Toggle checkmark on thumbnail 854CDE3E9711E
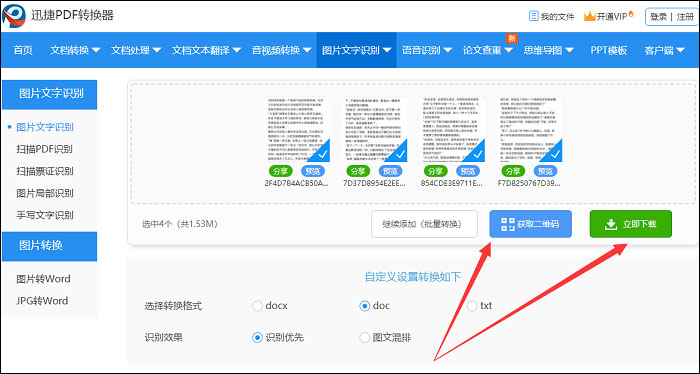The image size is (700, 374). pyautogui.click(x=478, y=154)
